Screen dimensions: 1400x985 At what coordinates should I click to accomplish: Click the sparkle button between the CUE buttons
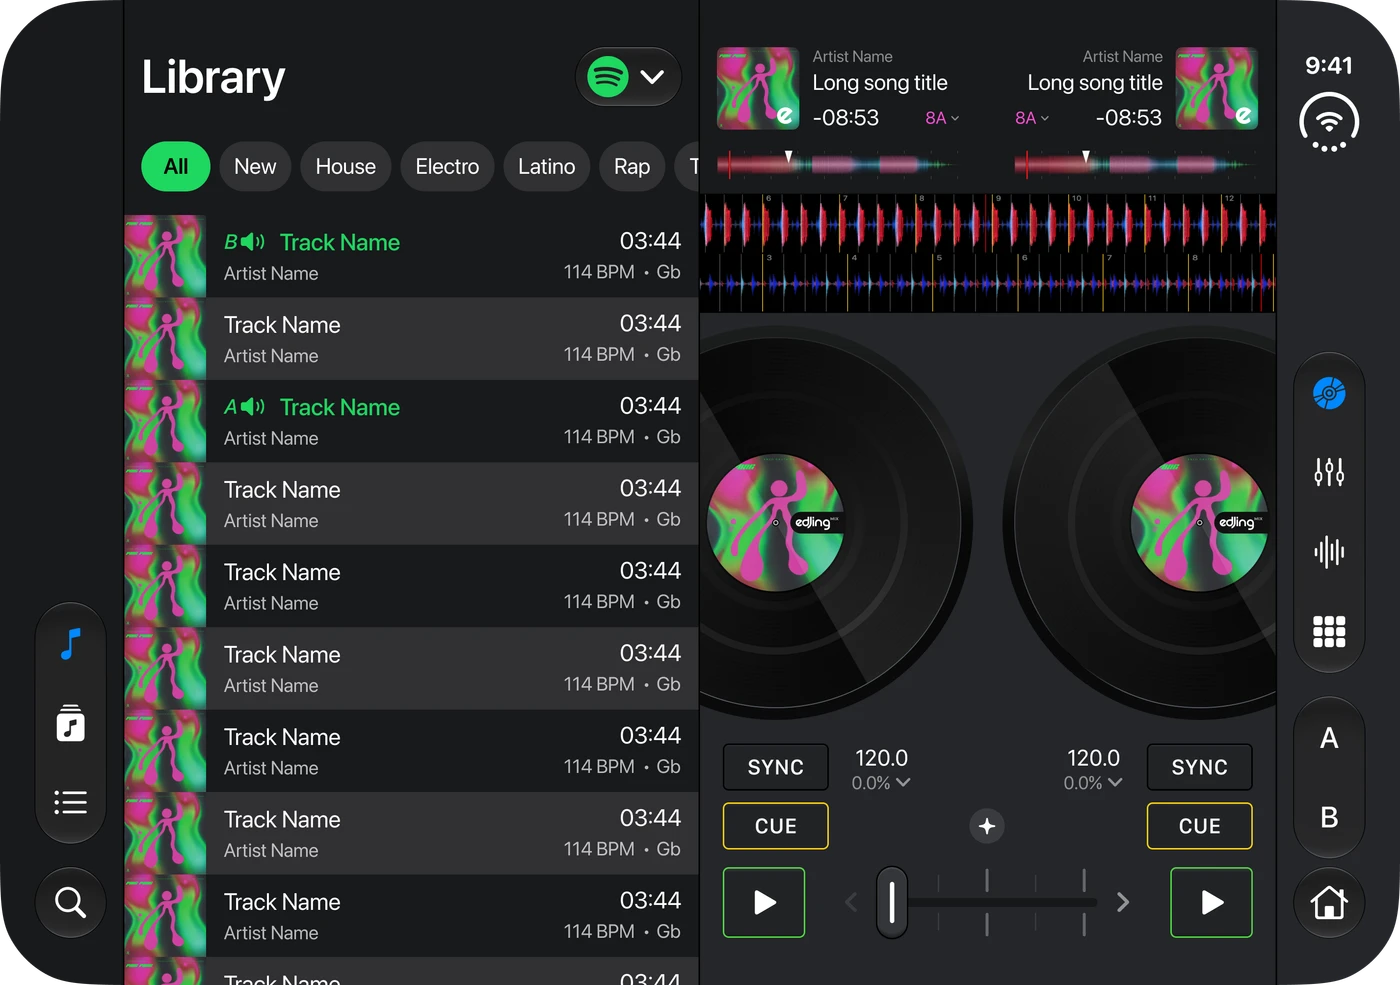987,826
